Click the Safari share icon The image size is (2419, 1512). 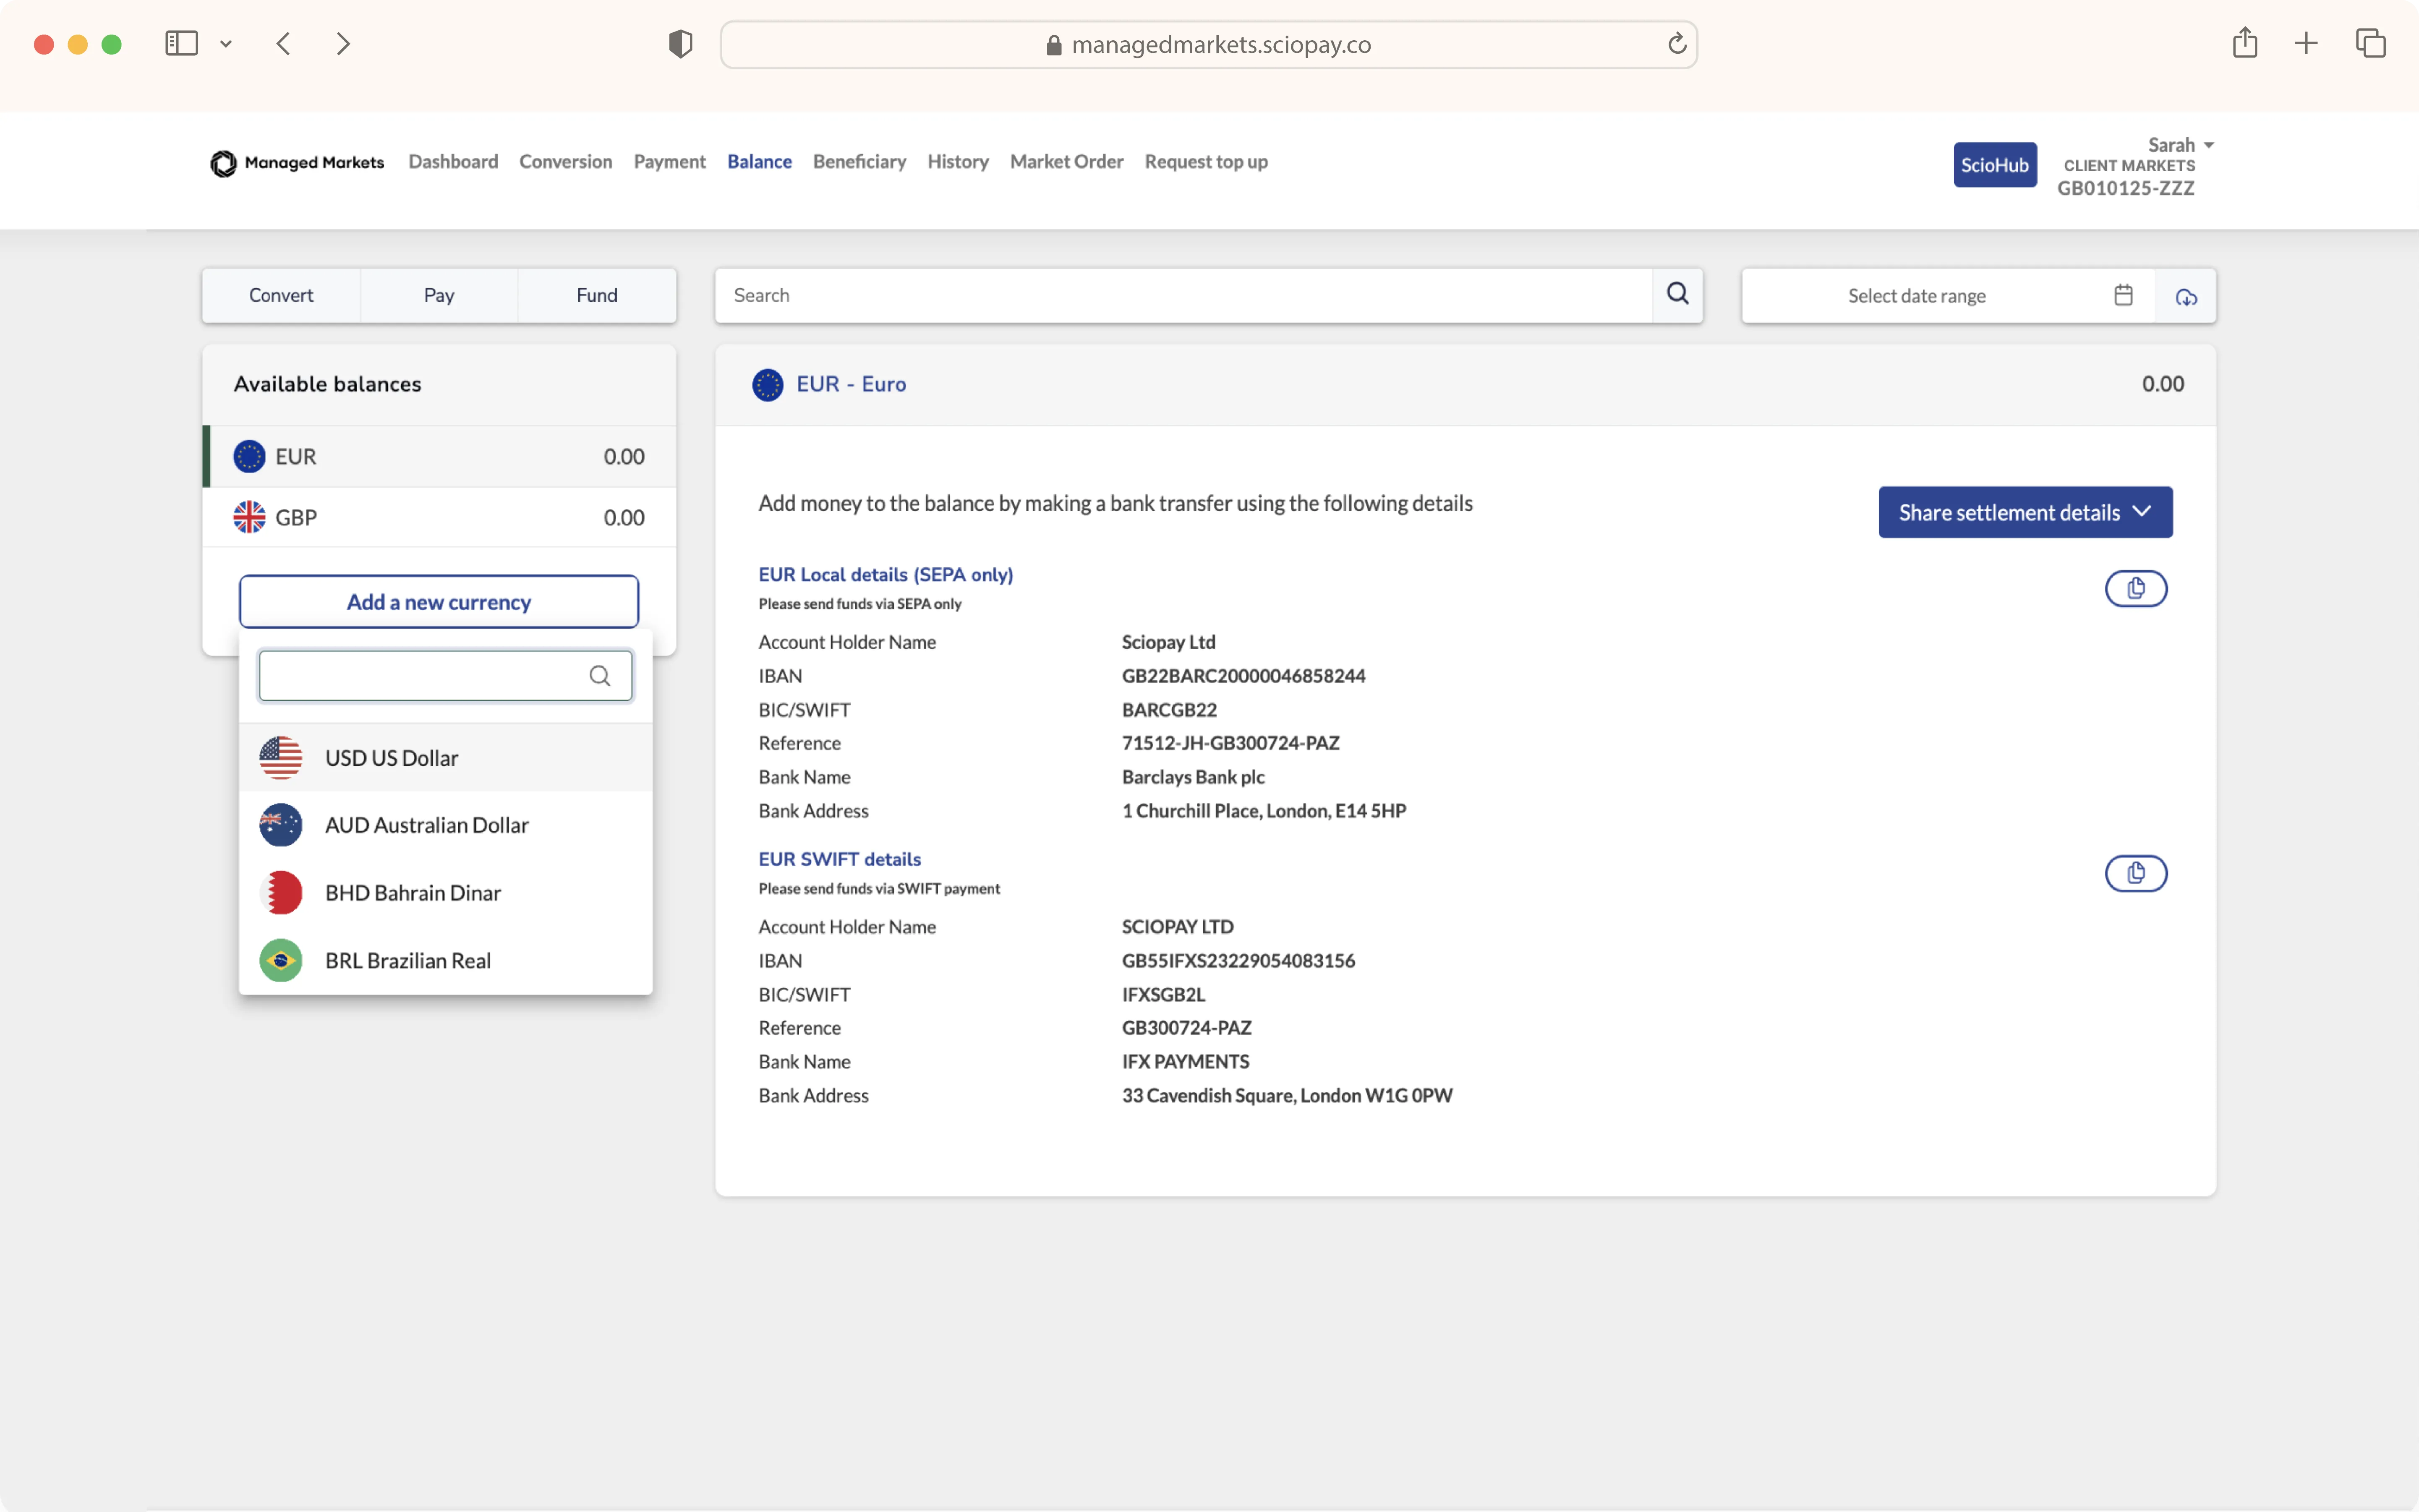pos(2244,43)
